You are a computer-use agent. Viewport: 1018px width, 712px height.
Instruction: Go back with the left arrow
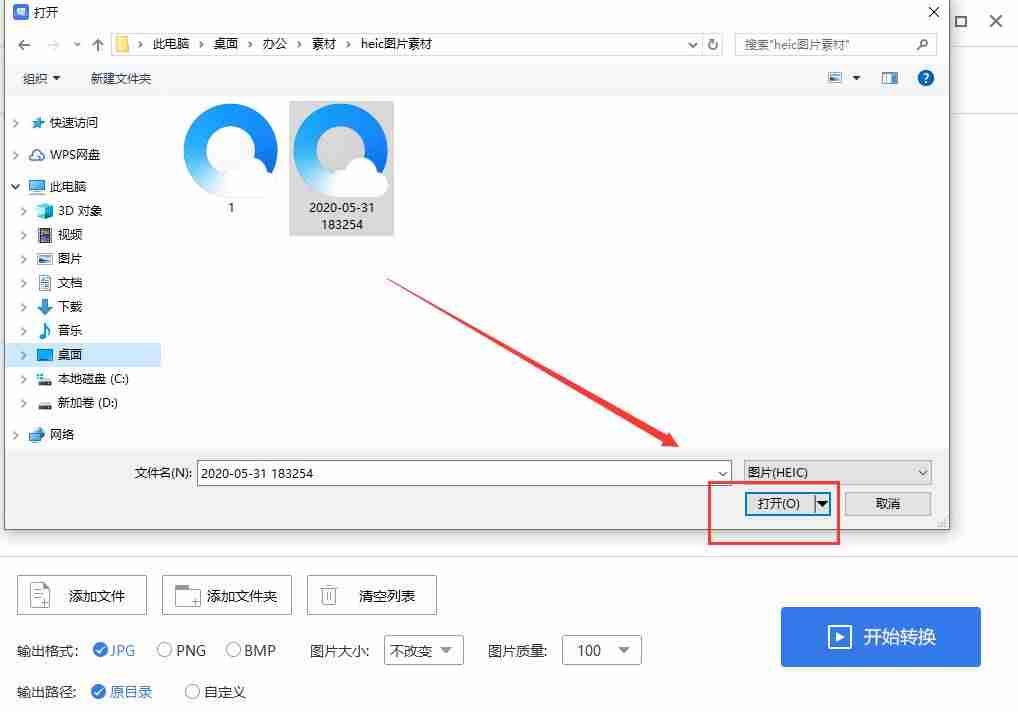click(x=25, y=45)
